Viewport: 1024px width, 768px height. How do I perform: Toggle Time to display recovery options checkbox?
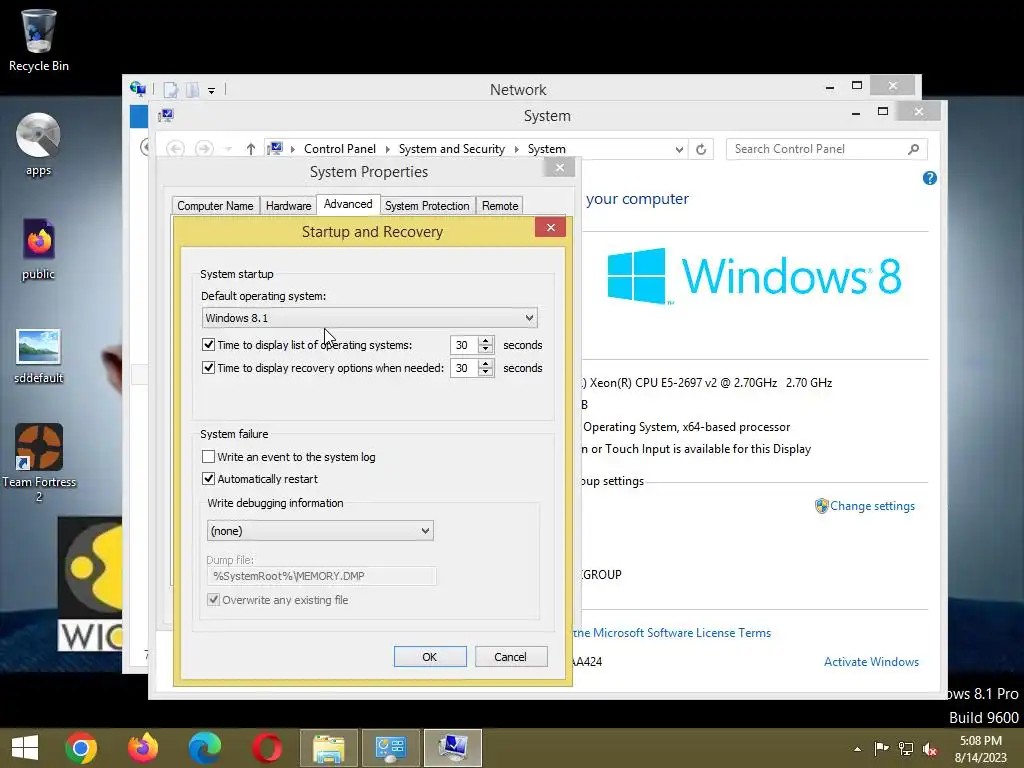point(208,367)
